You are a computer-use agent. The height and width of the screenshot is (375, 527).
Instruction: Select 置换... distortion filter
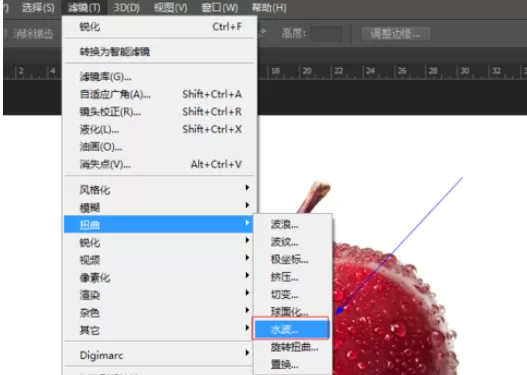(292, 364)
